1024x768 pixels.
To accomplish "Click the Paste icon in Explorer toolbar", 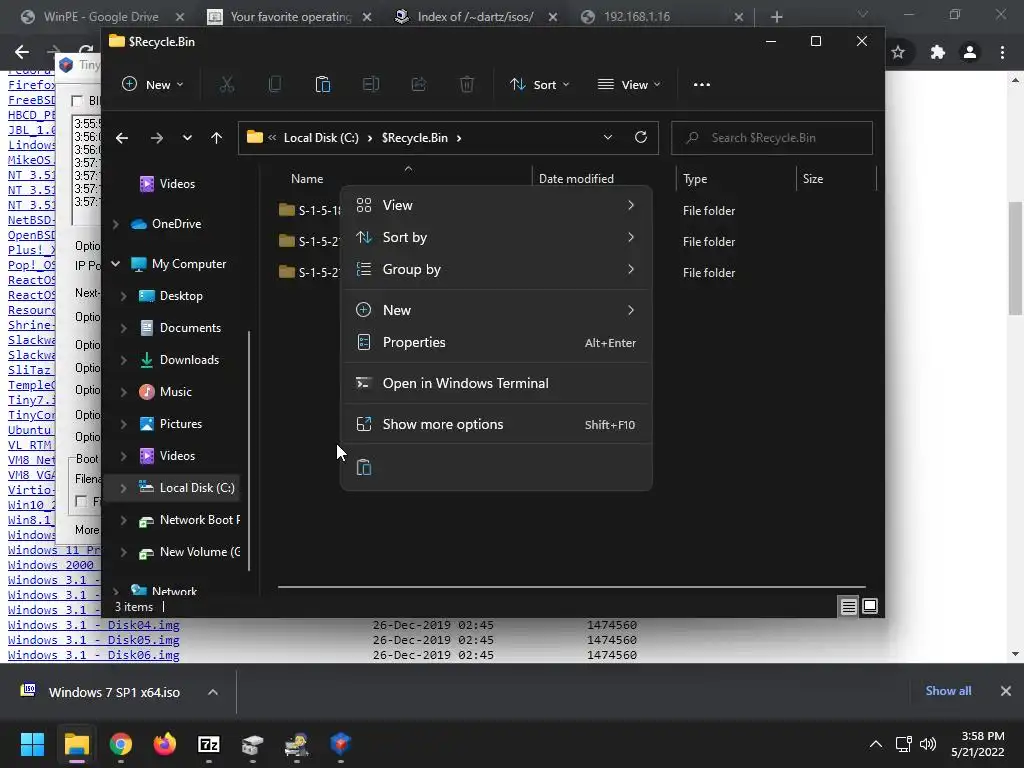I will 323,84.
